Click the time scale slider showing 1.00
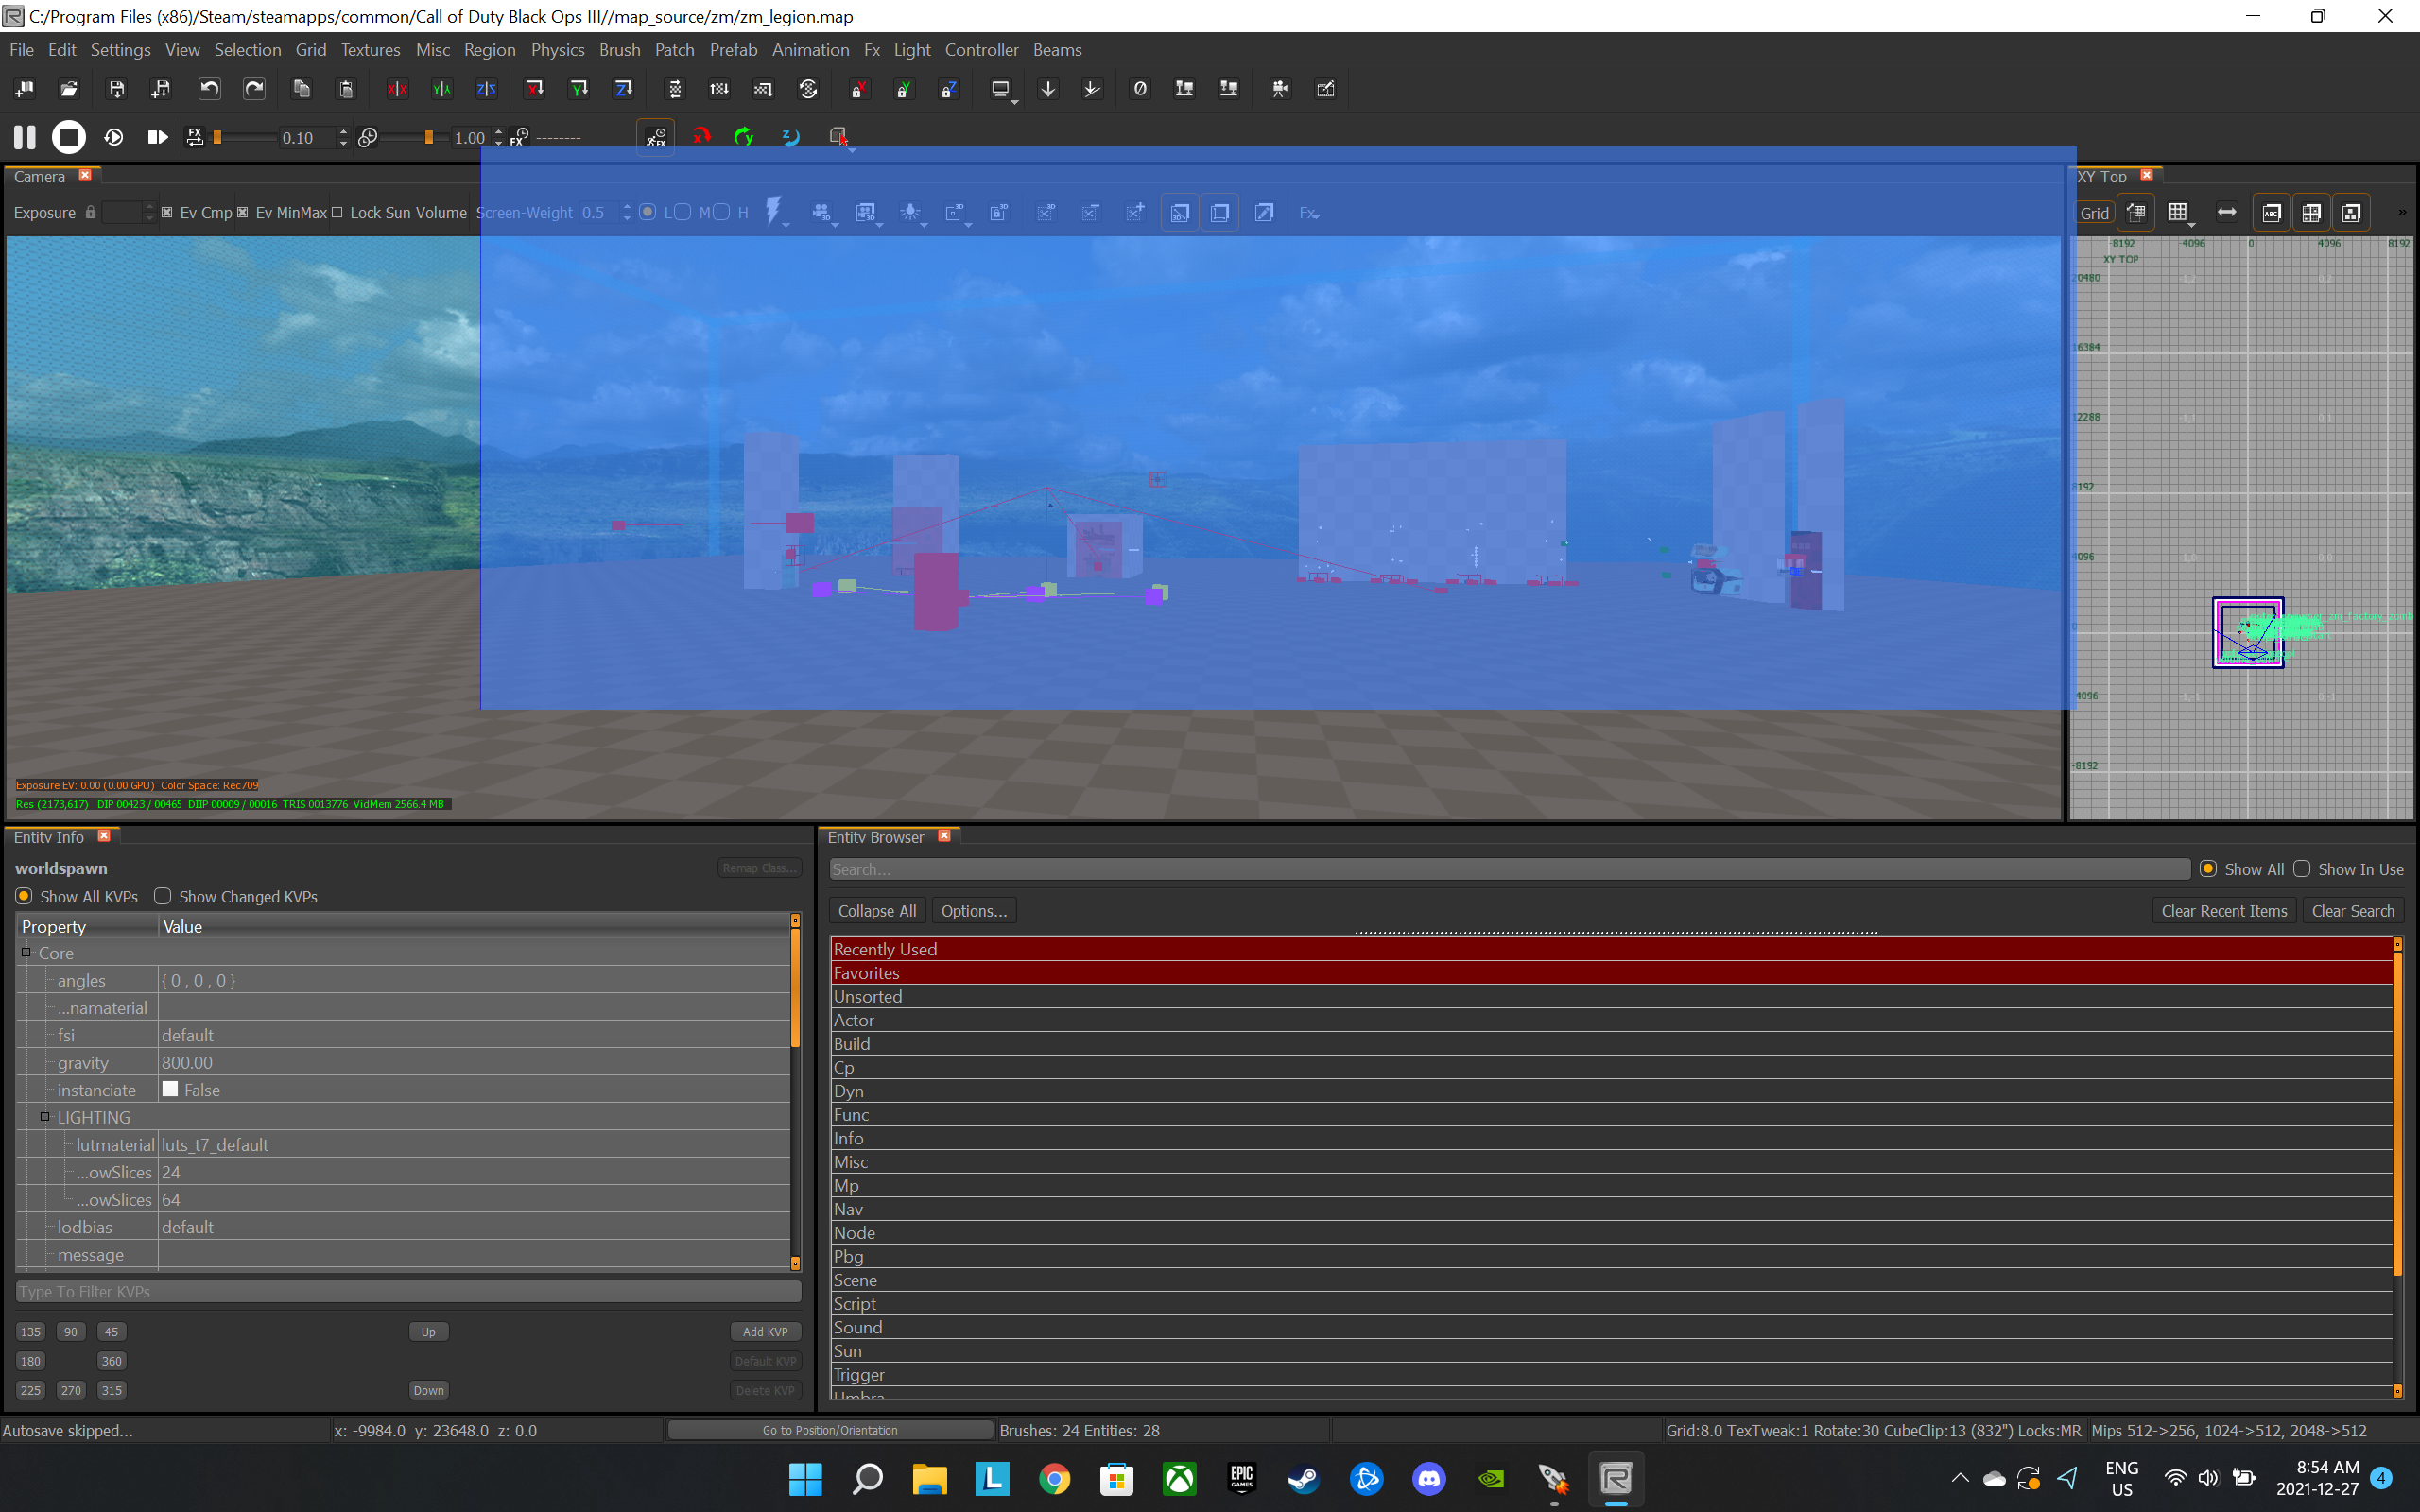The height and width of the screenshot is (1512, 2420). click(416, 137)
